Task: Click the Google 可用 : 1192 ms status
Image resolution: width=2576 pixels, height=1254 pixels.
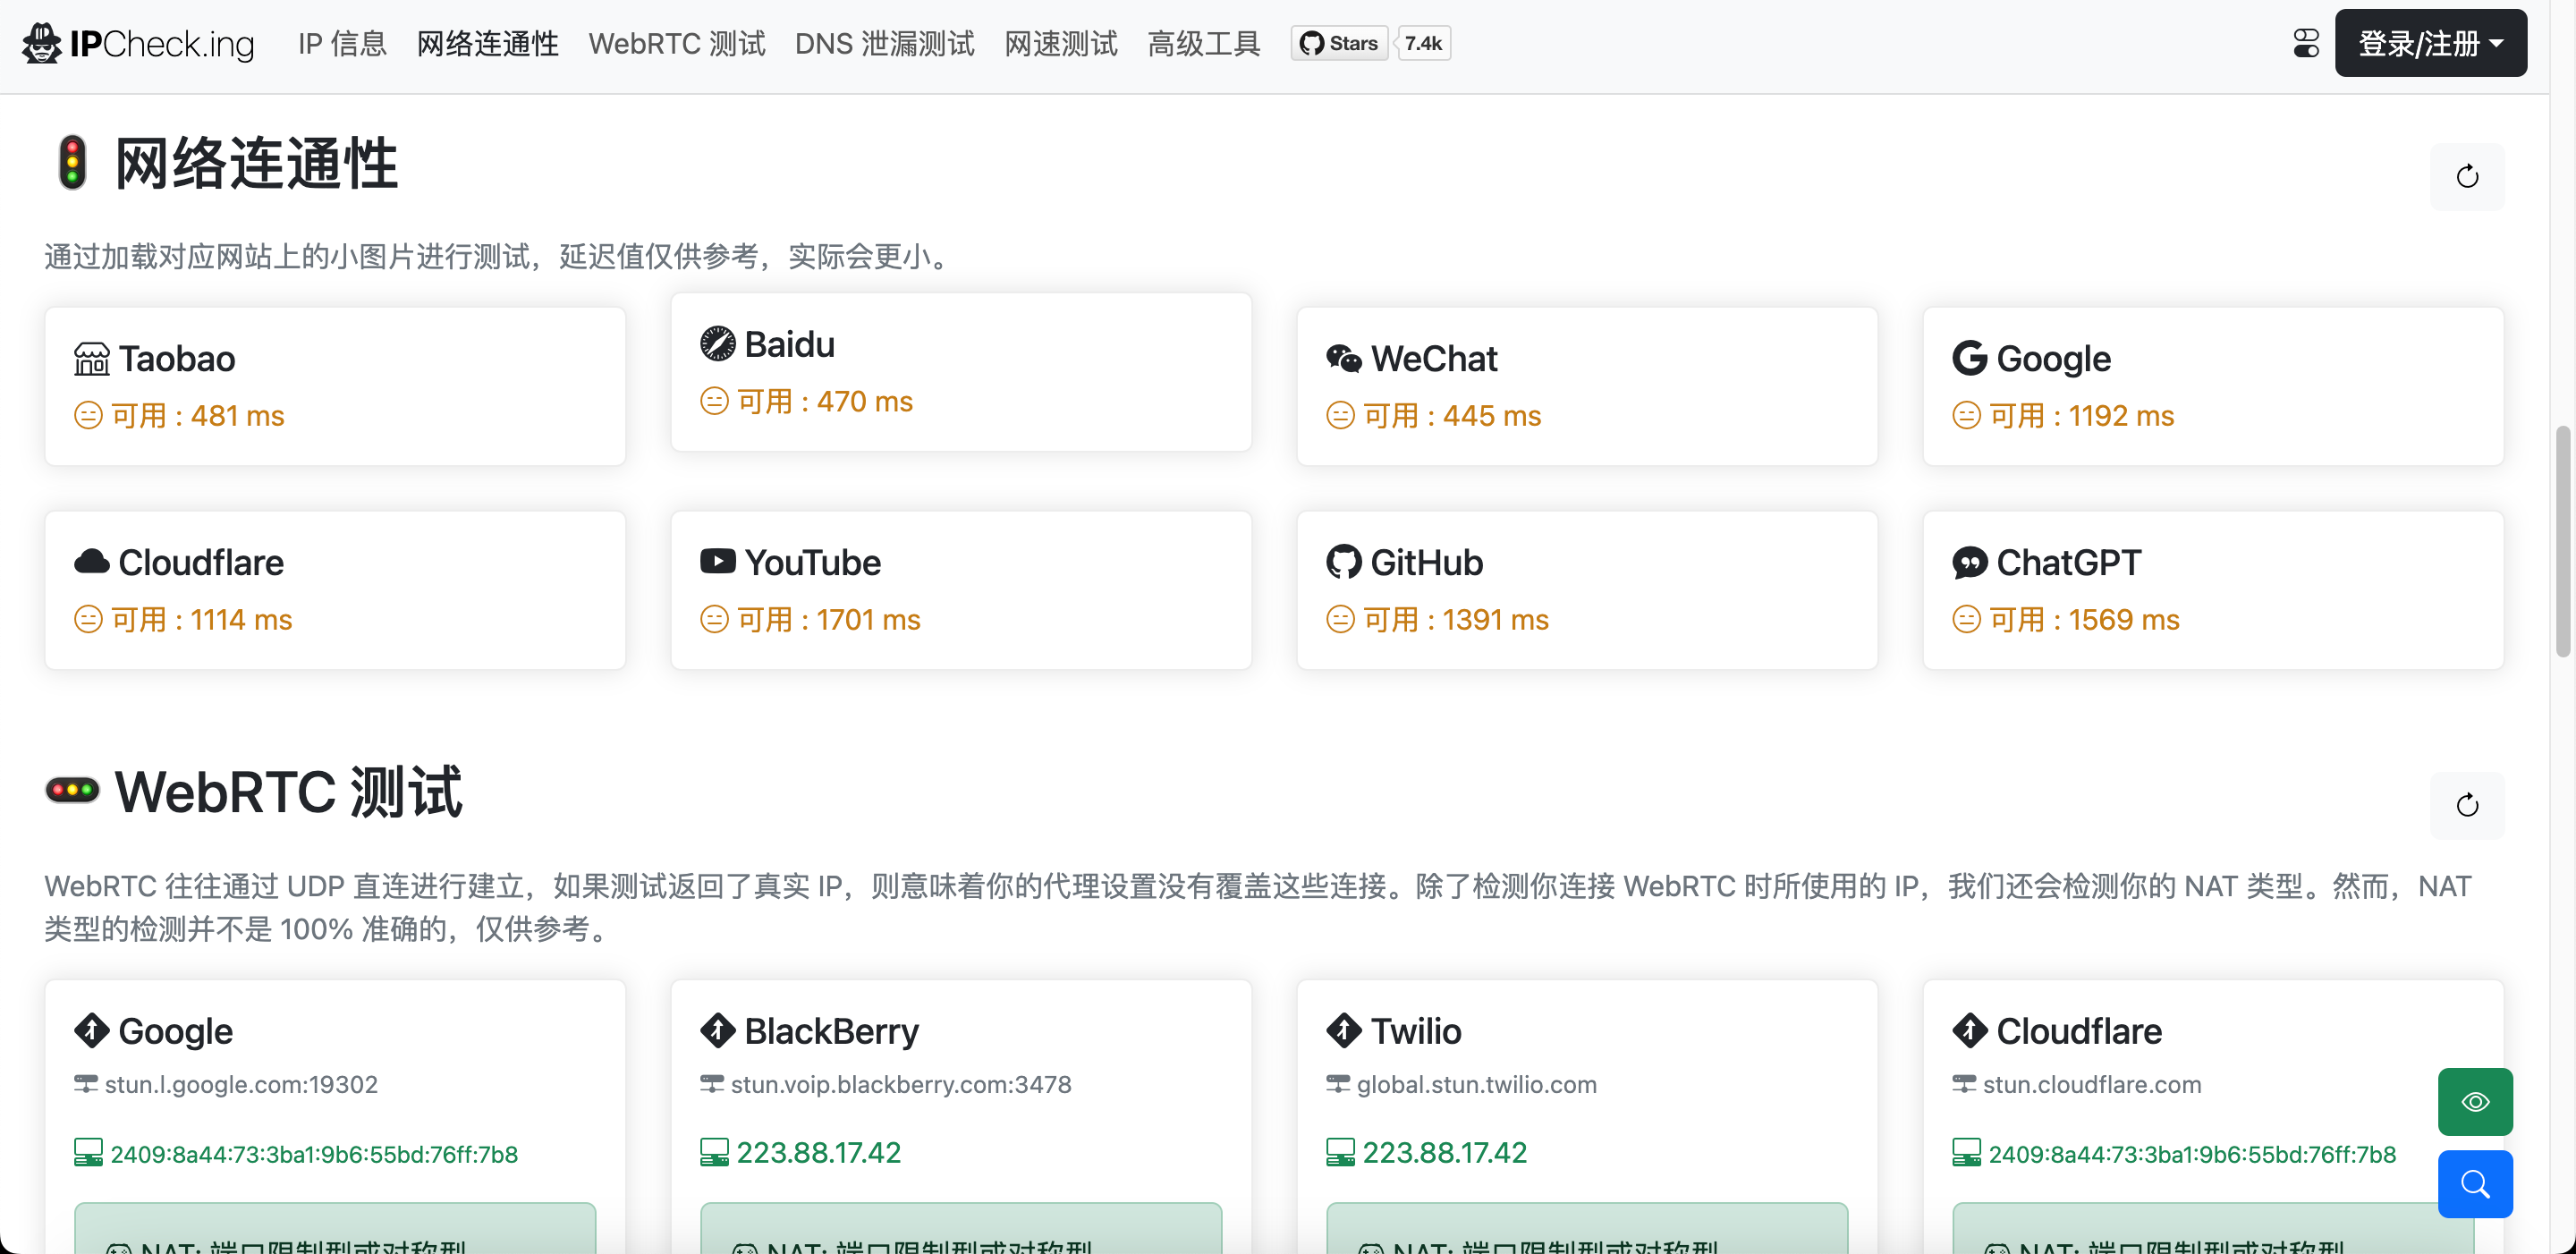Action: [x=2063, y=415]
